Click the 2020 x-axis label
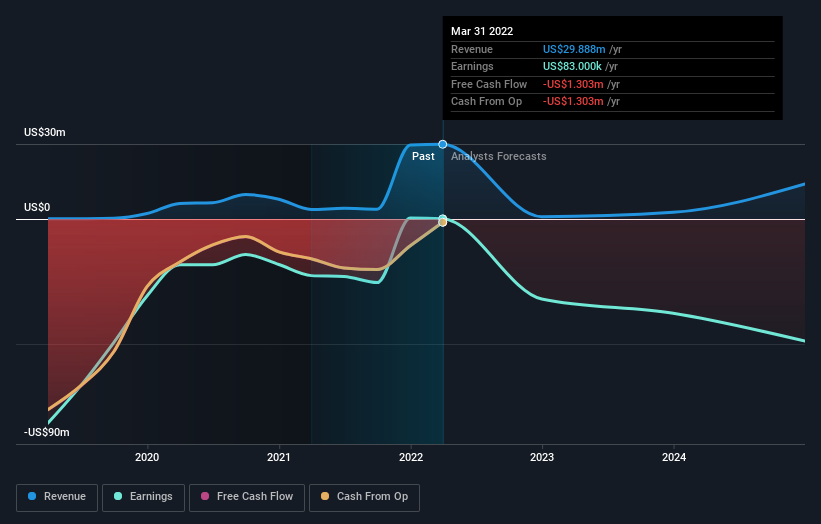 pyautogui.click(x=147, y=457)
